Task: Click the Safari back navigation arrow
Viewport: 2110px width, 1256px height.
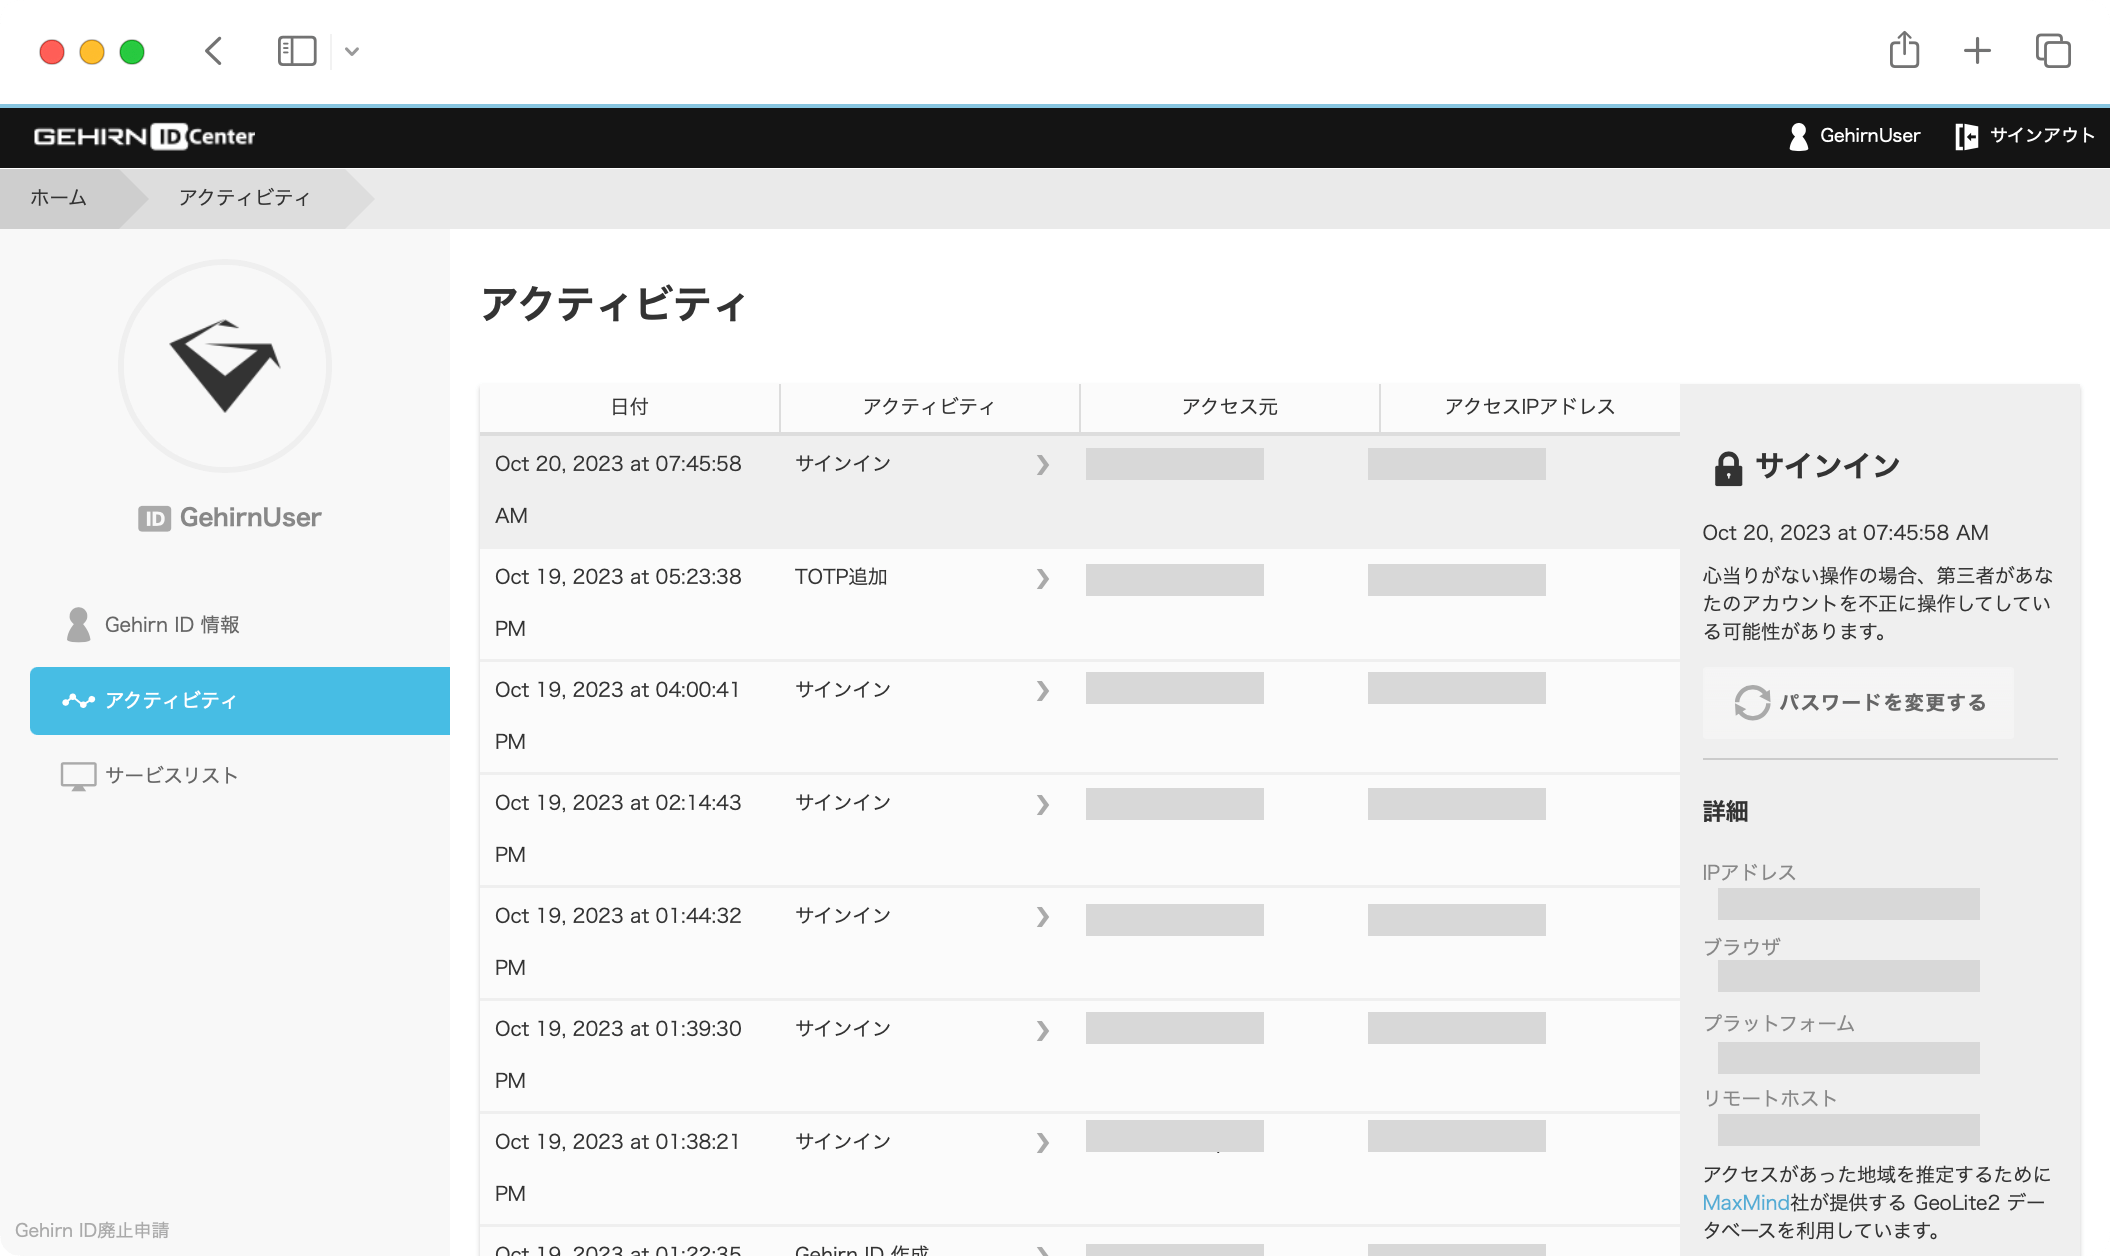Action: (x=212, y=50)
